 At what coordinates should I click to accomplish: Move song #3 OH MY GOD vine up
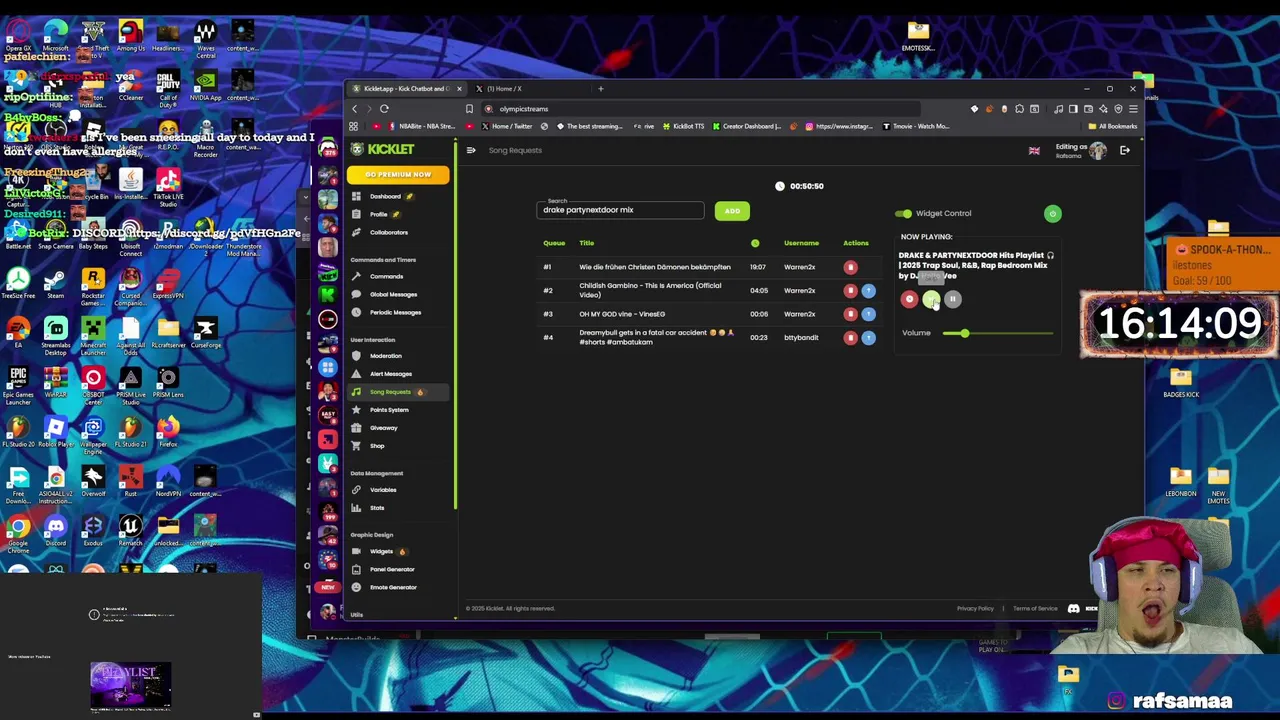868,314
